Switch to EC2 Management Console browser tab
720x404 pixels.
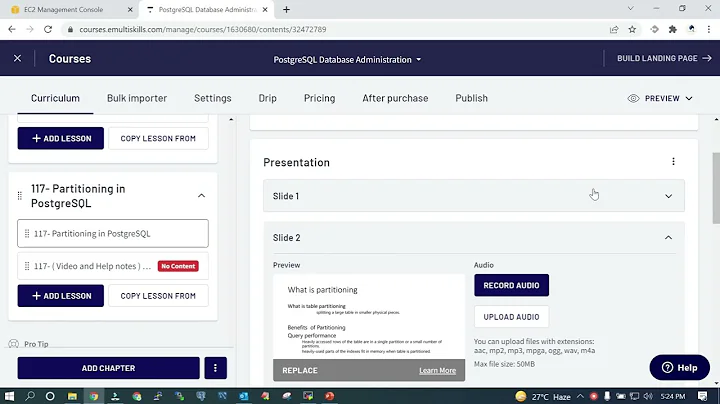click(x=69, y=10)
